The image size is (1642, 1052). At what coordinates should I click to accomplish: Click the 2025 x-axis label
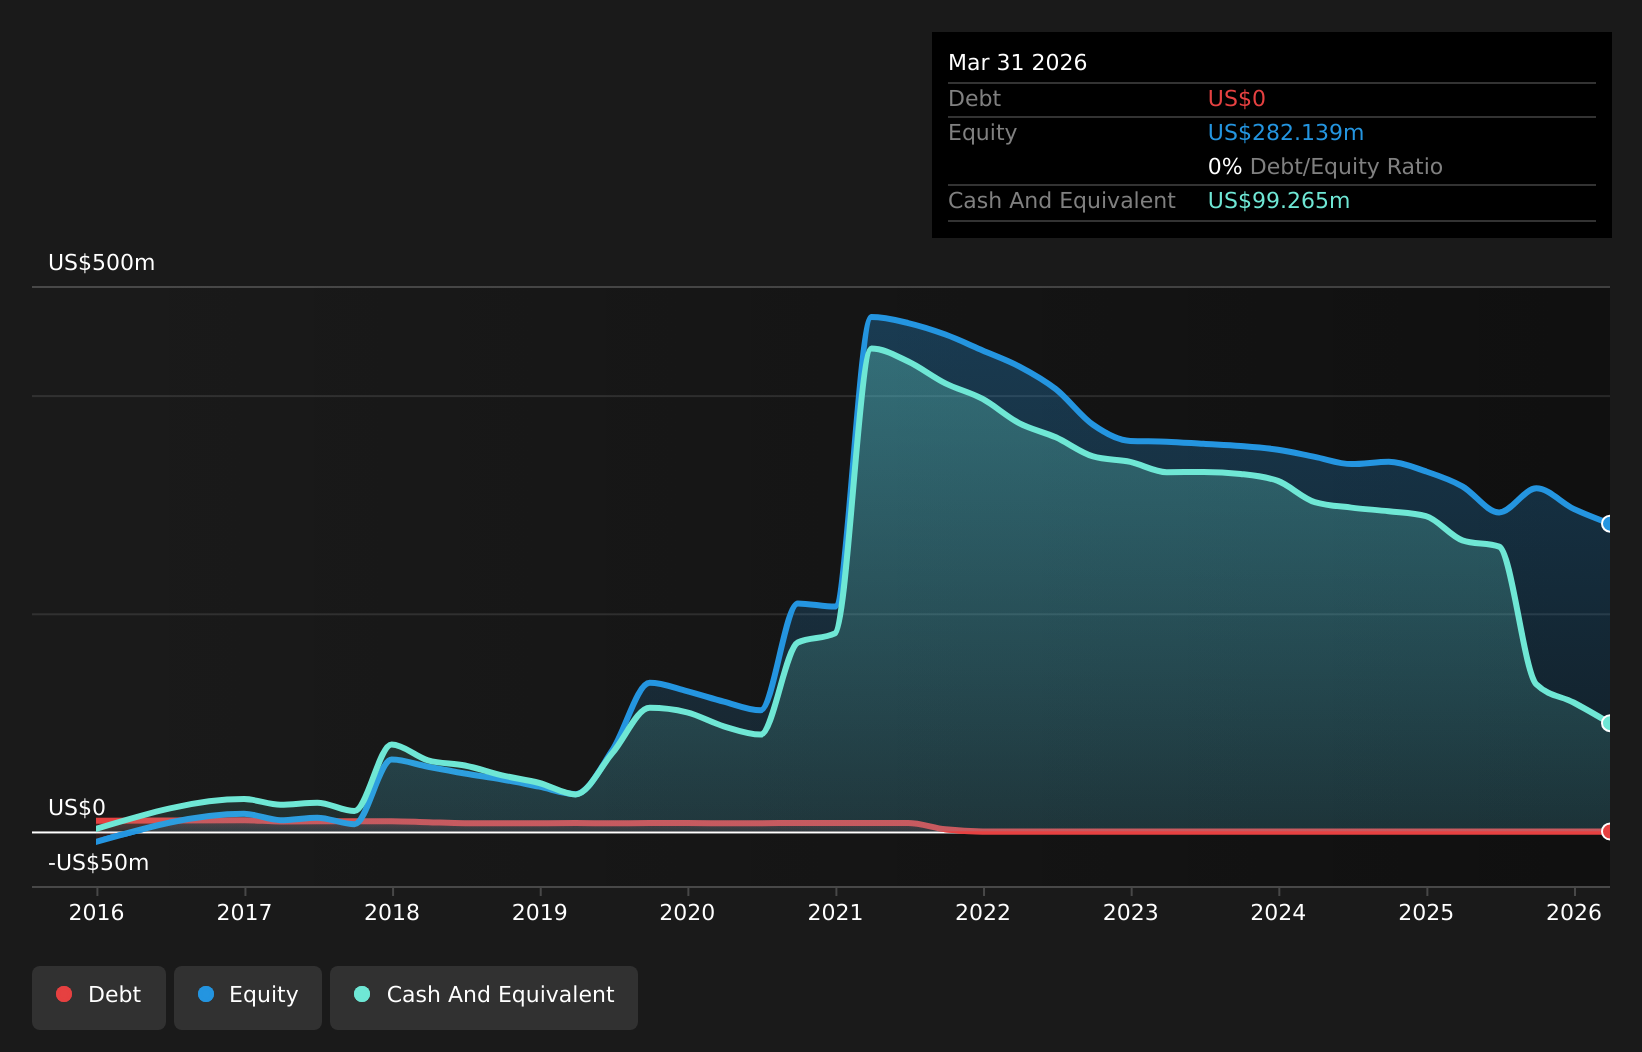tap(1426, 912)
